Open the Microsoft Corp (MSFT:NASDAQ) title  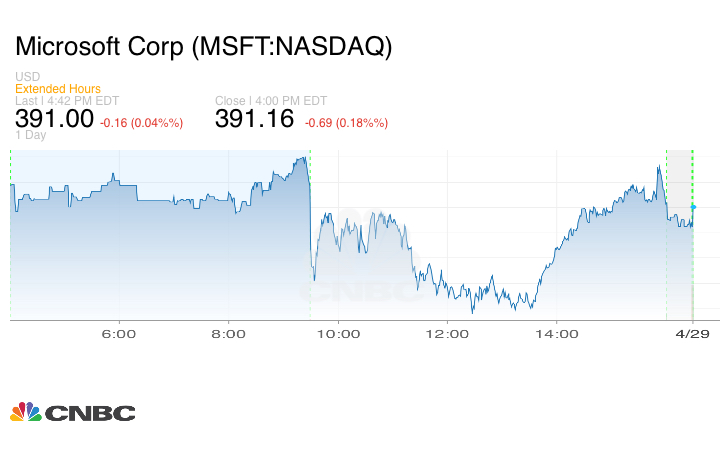(204, 47)
